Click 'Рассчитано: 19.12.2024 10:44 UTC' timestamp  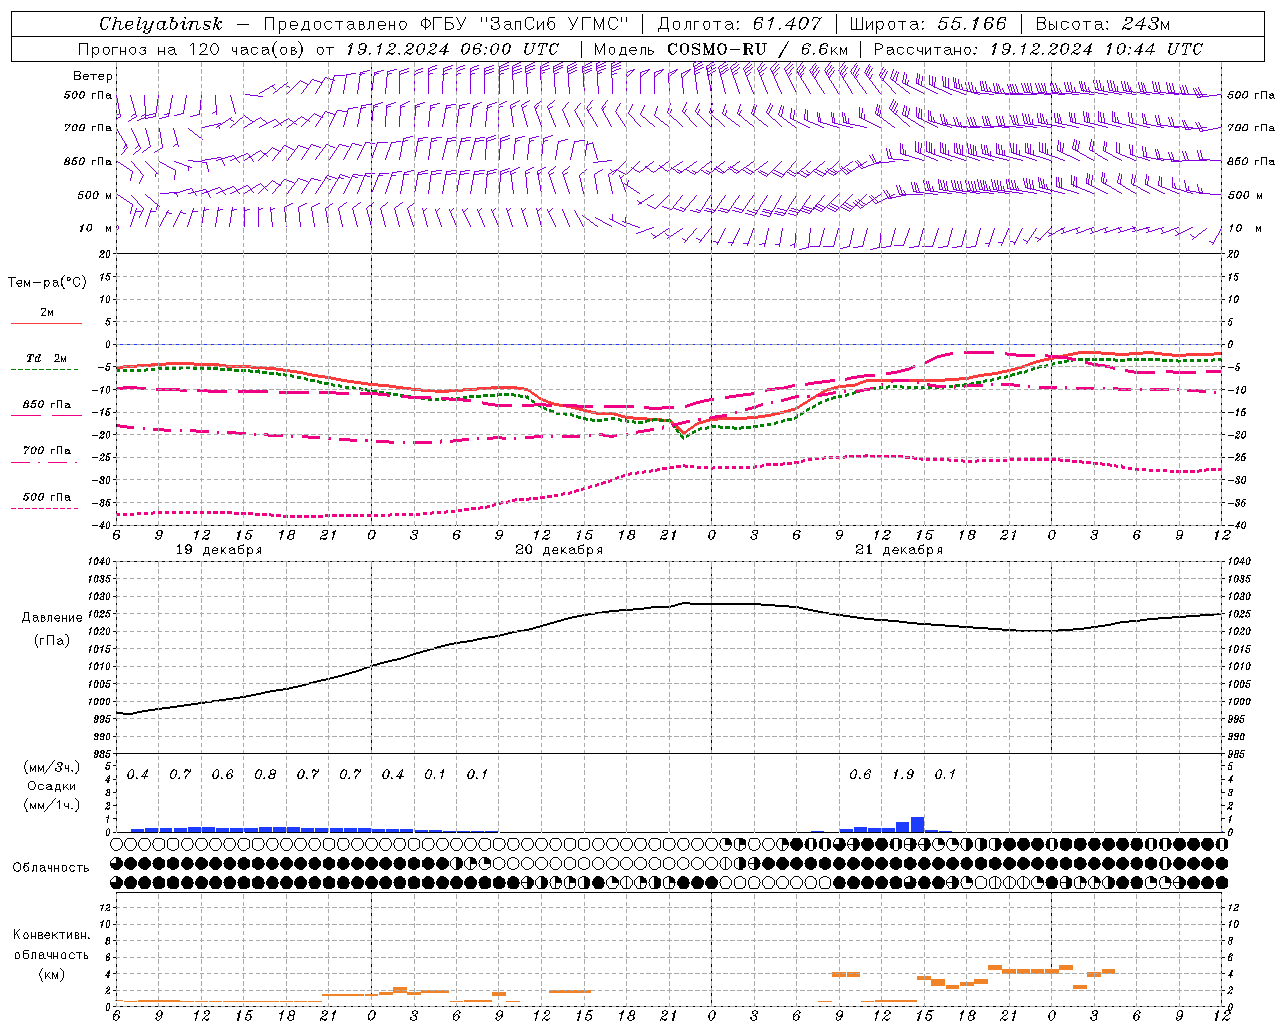(1038, 49)
